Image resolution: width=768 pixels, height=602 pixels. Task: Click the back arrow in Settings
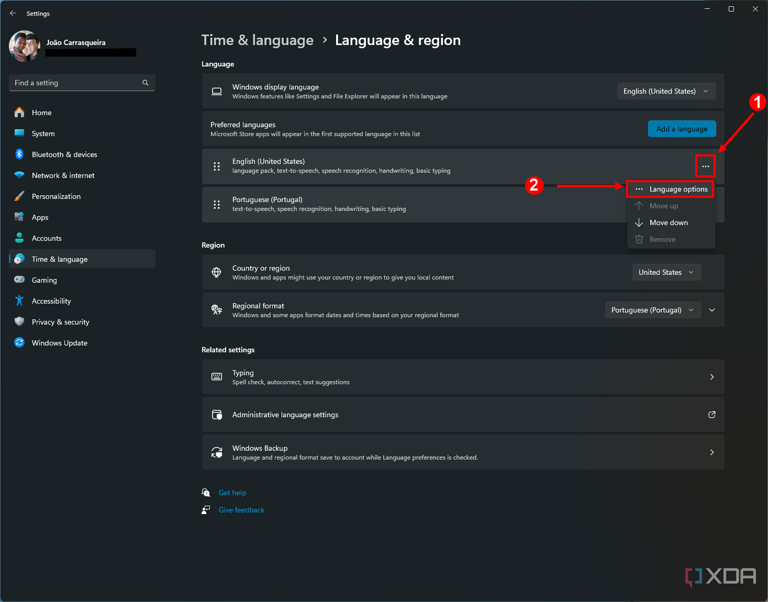(x=13, y=14)
